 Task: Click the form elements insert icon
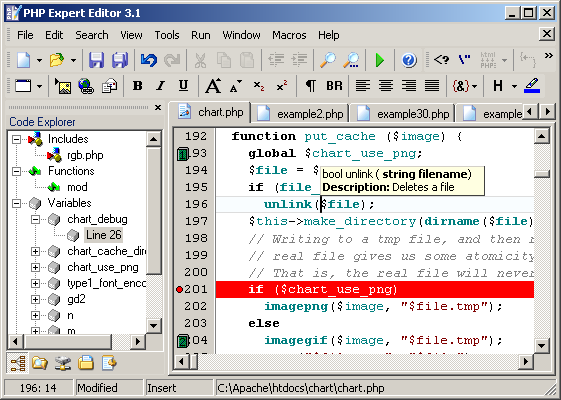(x=109, y=86)
